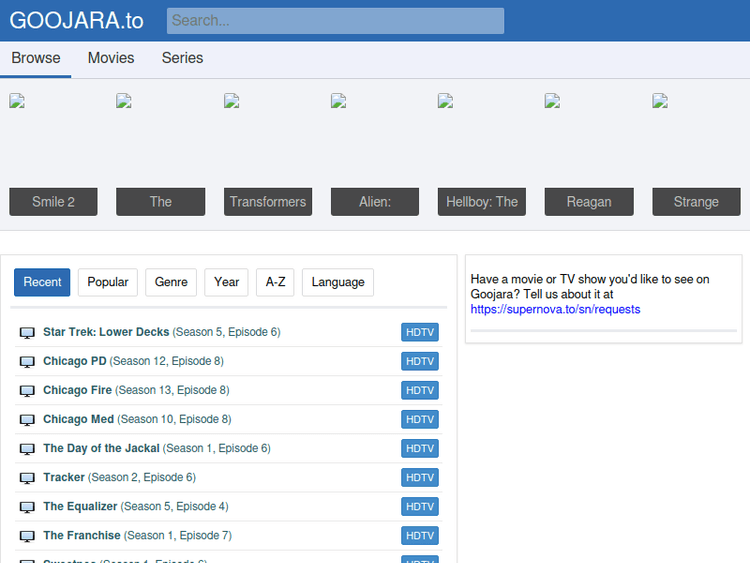Click the TV icon next to The Franchise

coord(27,536)
